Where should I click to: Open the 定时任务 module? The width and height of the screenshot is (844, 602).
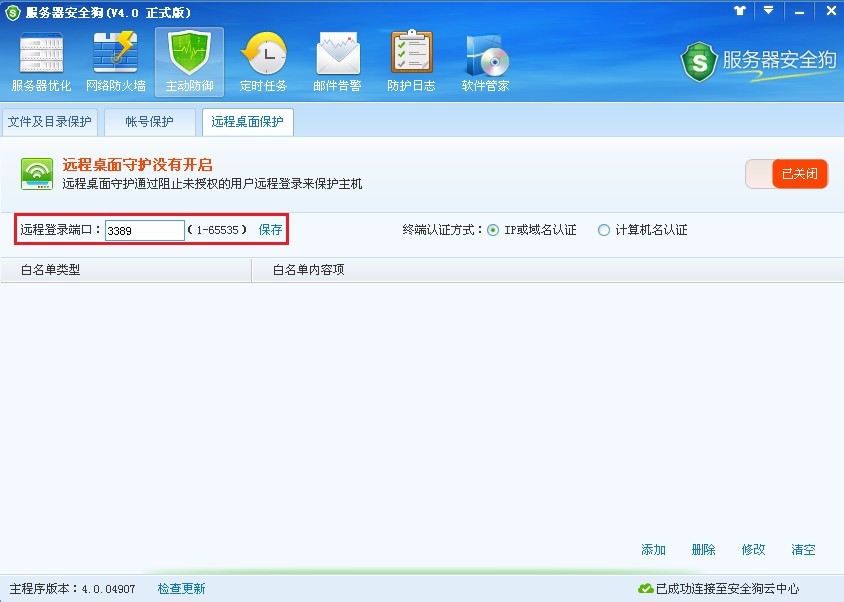[x=264, y=58]
